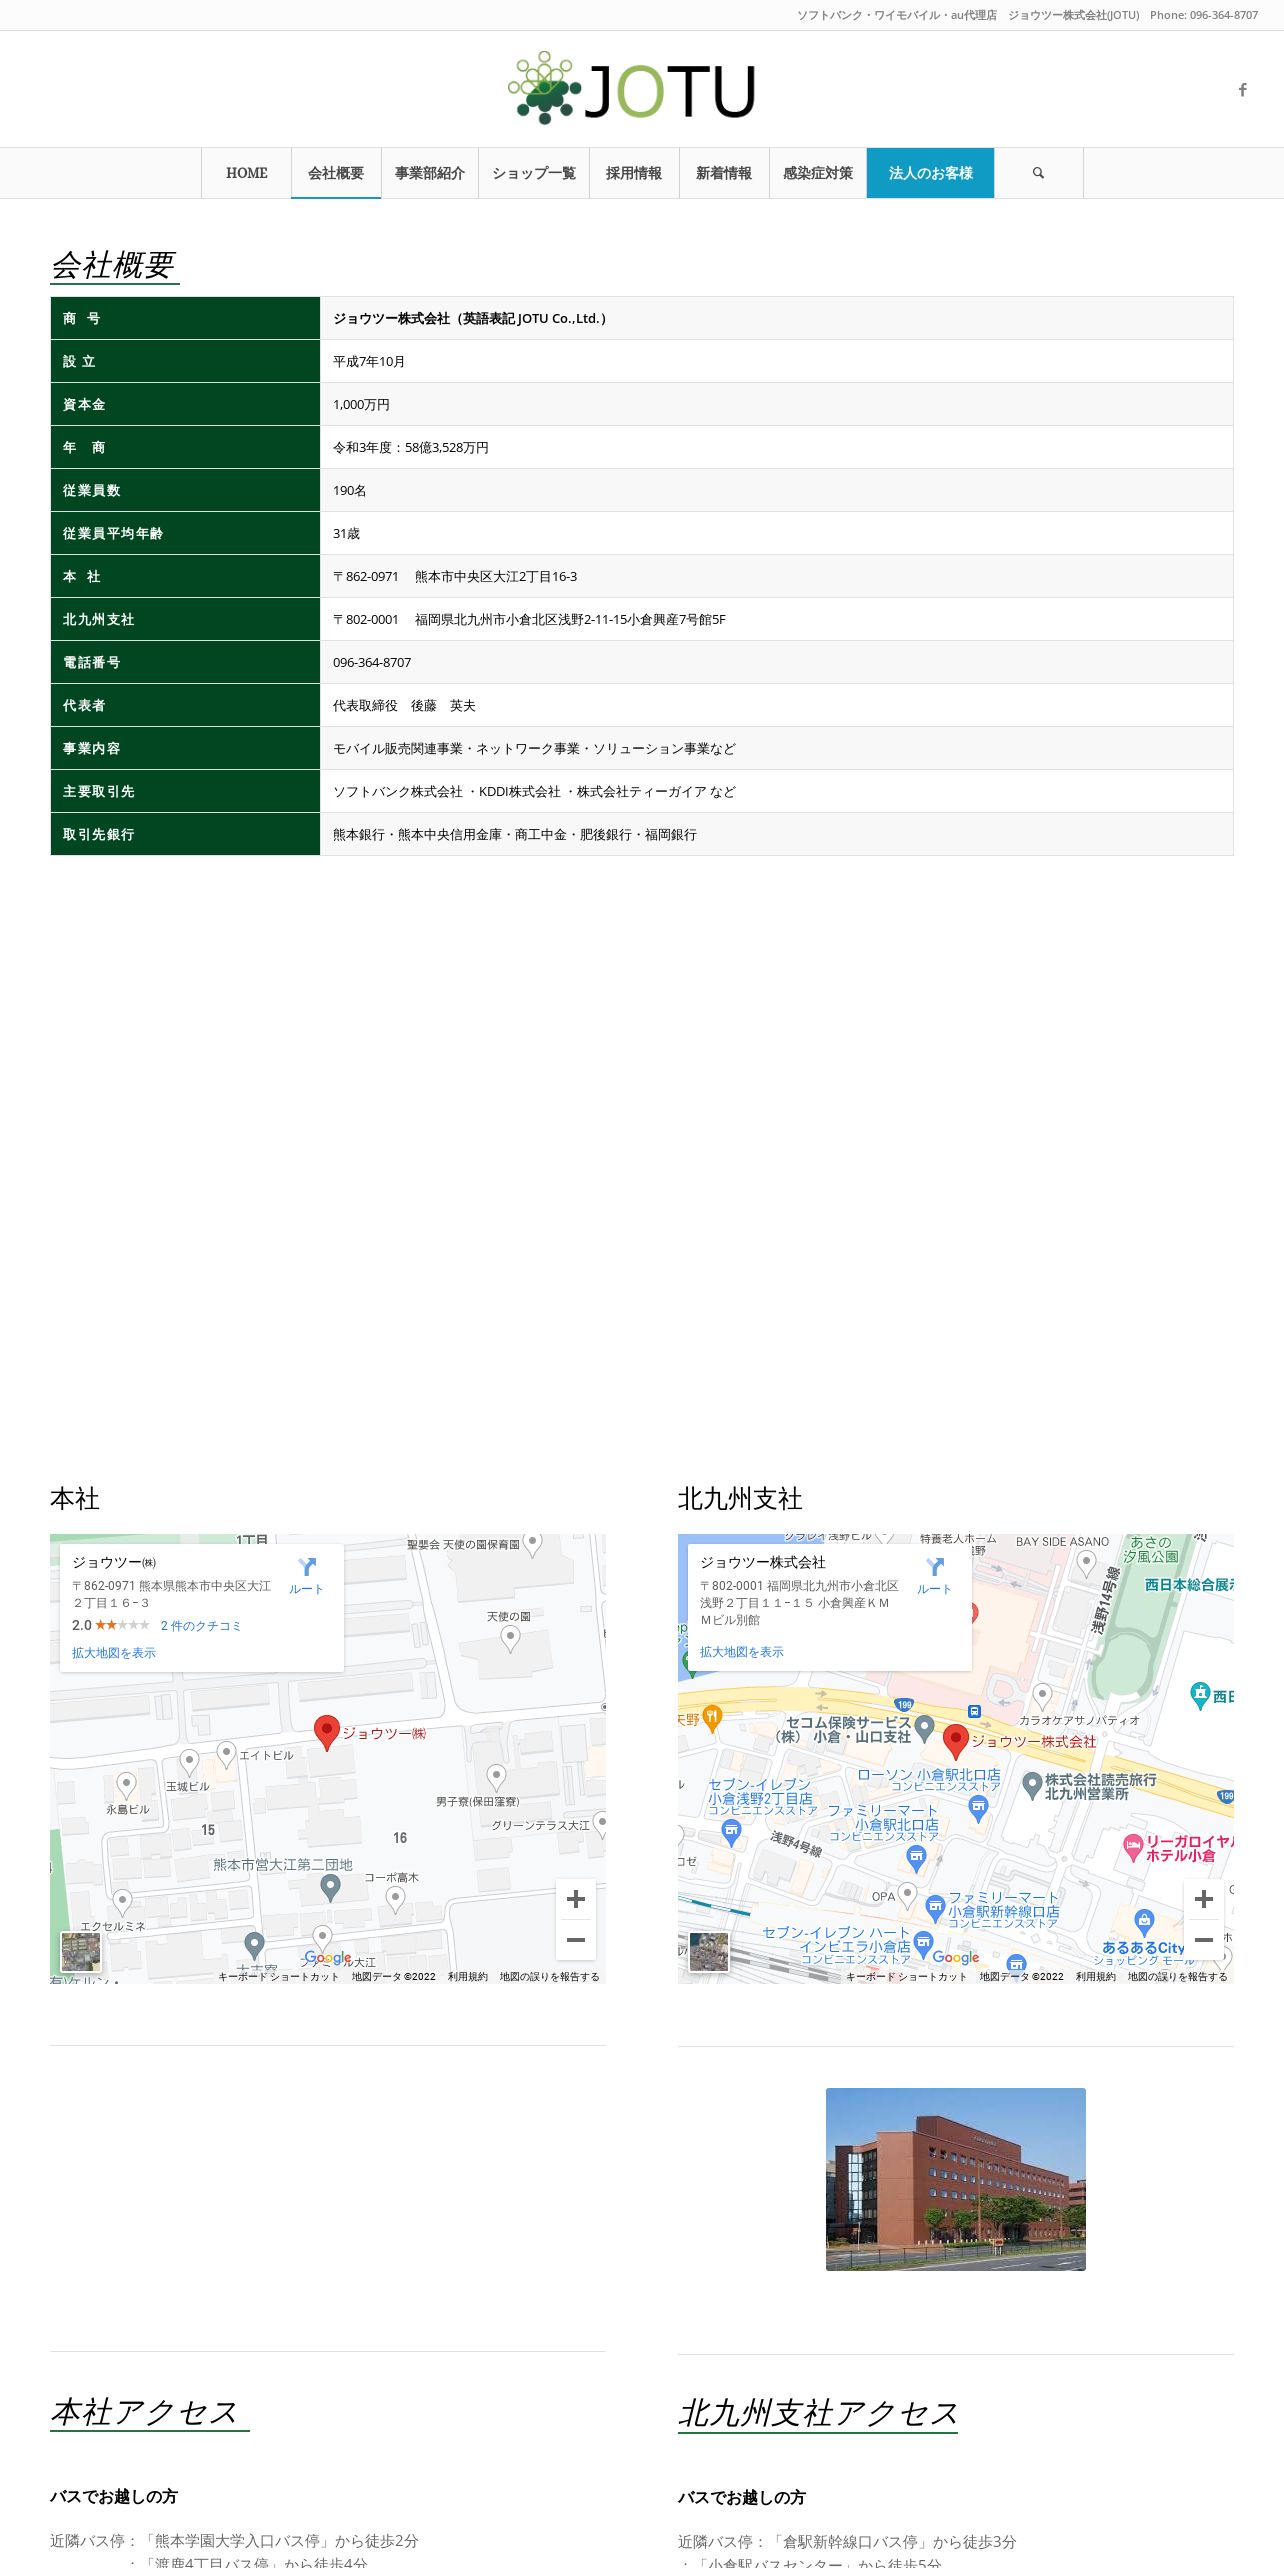Click the エイトビル map marker

tap(227, 1753)
